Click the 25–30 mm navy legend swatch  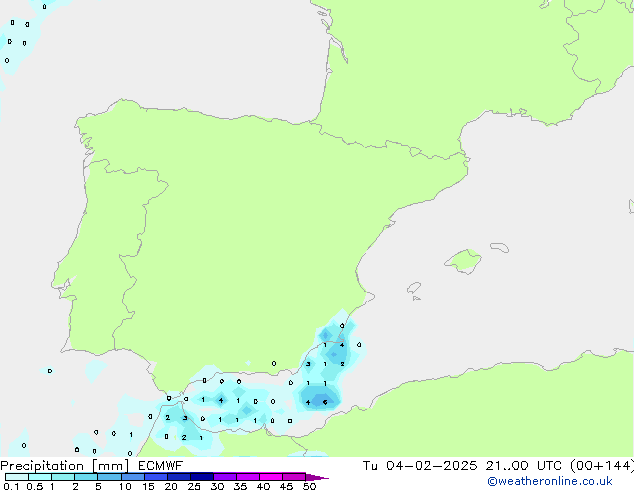[x=201, y=477]
